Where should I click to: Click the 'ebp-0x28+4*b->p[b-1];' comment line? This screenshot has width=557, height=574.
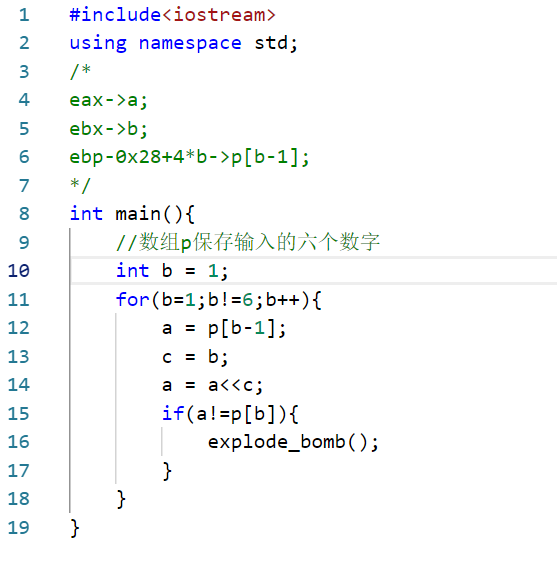point(190,157)
